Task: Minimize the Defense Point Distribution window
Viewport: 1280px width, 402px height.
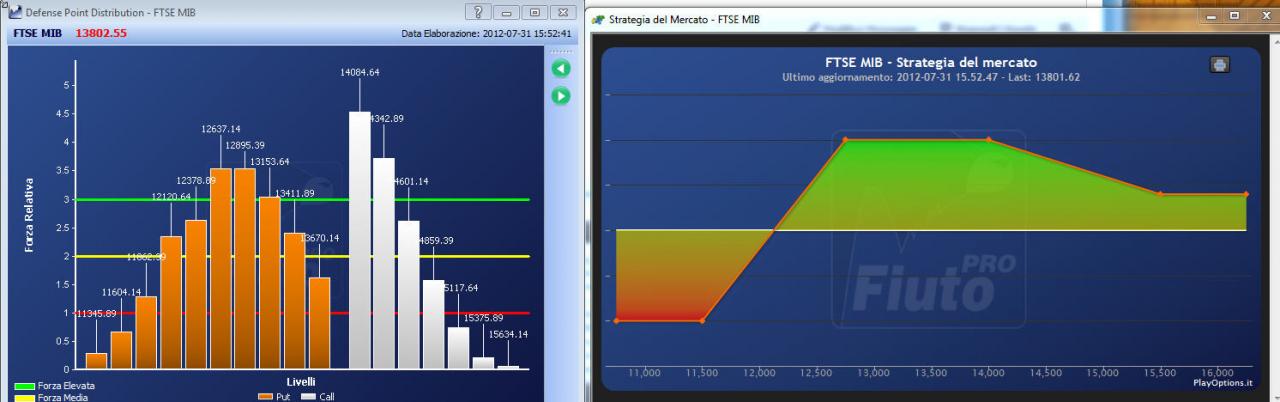Action: click(507, 11)
